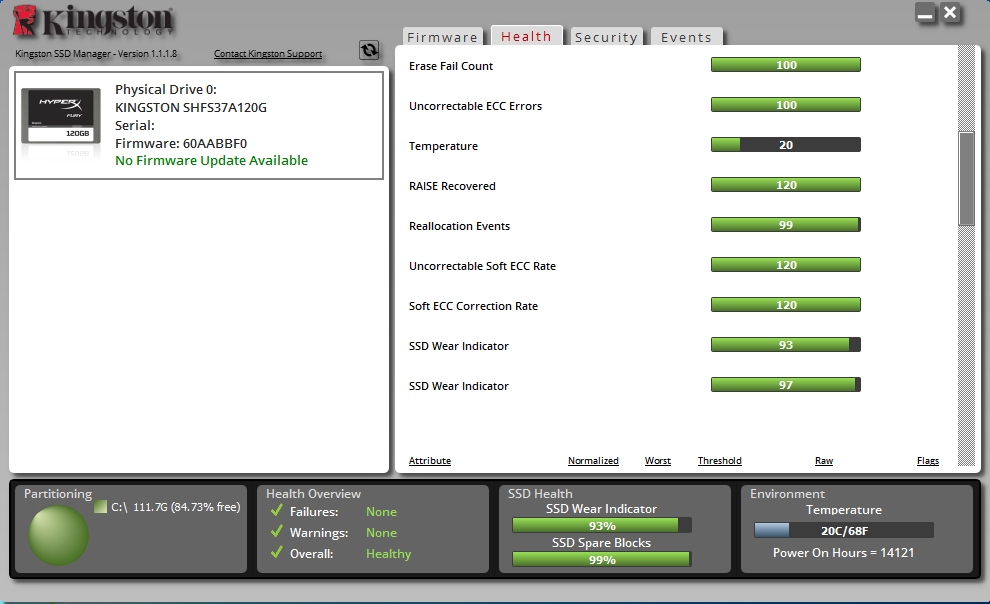
Task: Click the health list scrollbar thumb
Action: (x=967, y=179)
